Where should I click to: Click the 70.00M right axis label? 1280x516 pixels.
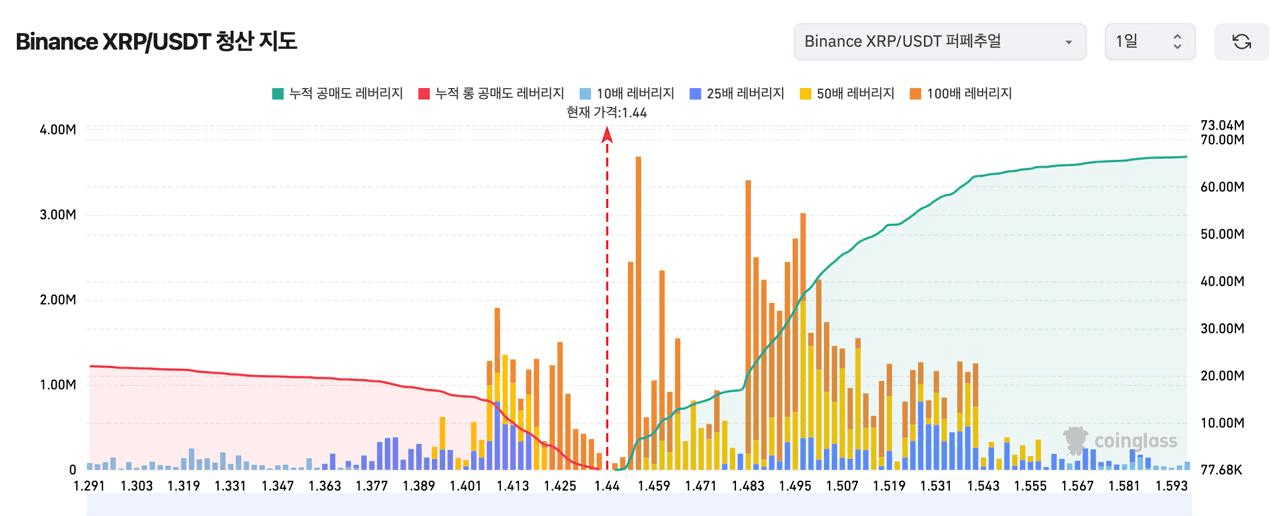click(x=1221, y=140)
